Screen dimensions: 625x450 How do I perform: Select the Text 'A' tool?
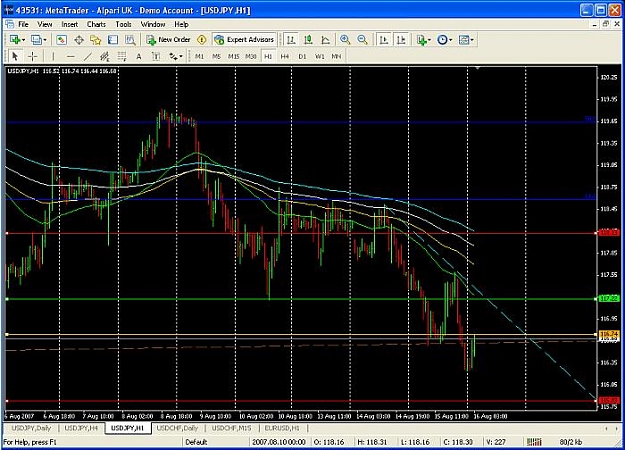coord(139,57)
